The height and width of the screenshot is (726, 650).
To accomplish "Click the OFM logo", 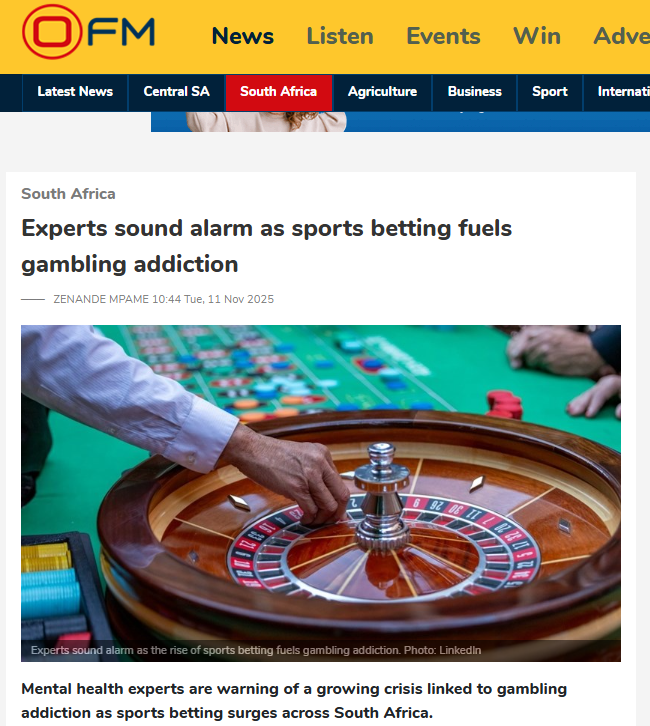I will 88,32.
